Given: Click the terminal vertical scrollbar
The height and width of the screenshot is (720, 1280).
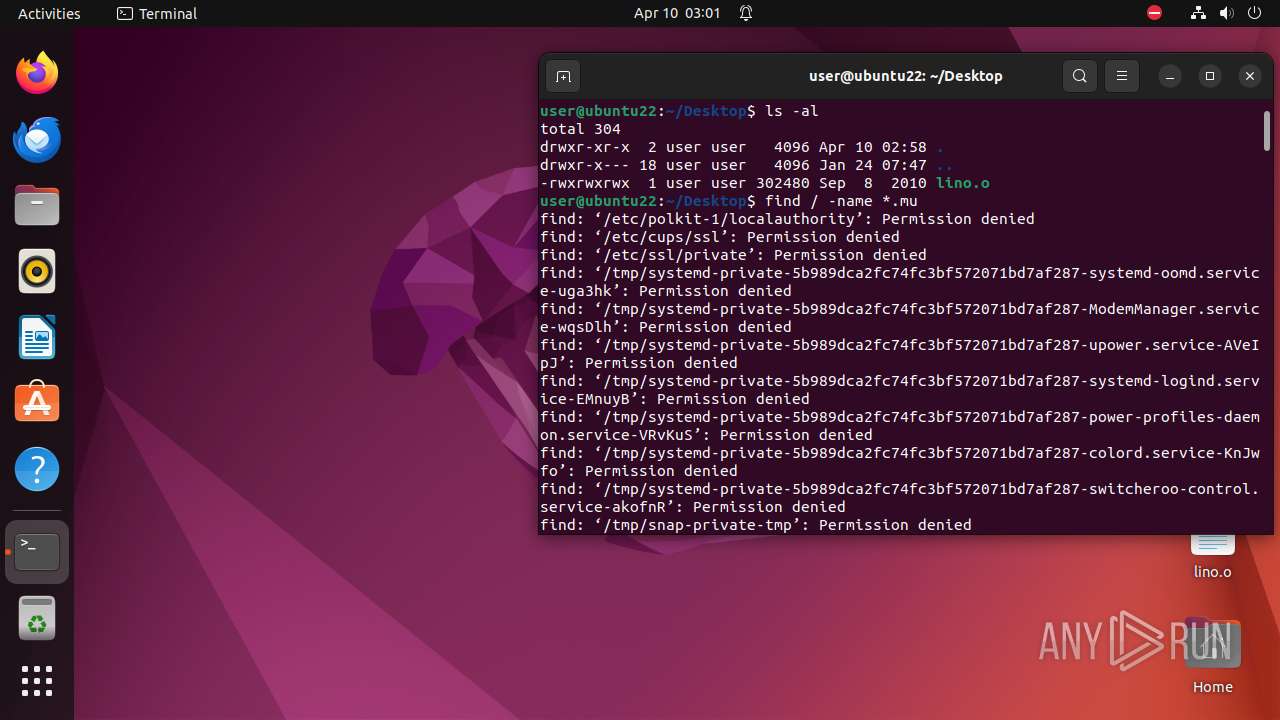Looking at the screenshot, I should [x=1267, y=131].
